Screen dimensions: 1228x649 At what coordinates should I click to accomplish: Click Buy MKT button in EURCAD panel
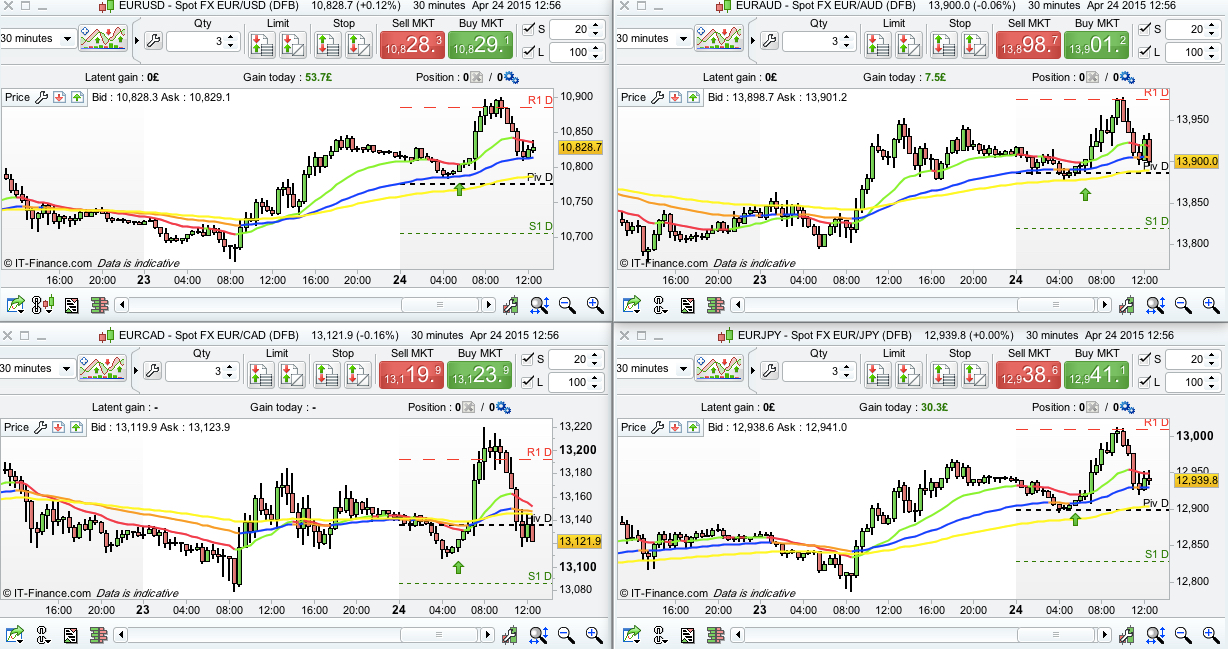tap(480, 375)
